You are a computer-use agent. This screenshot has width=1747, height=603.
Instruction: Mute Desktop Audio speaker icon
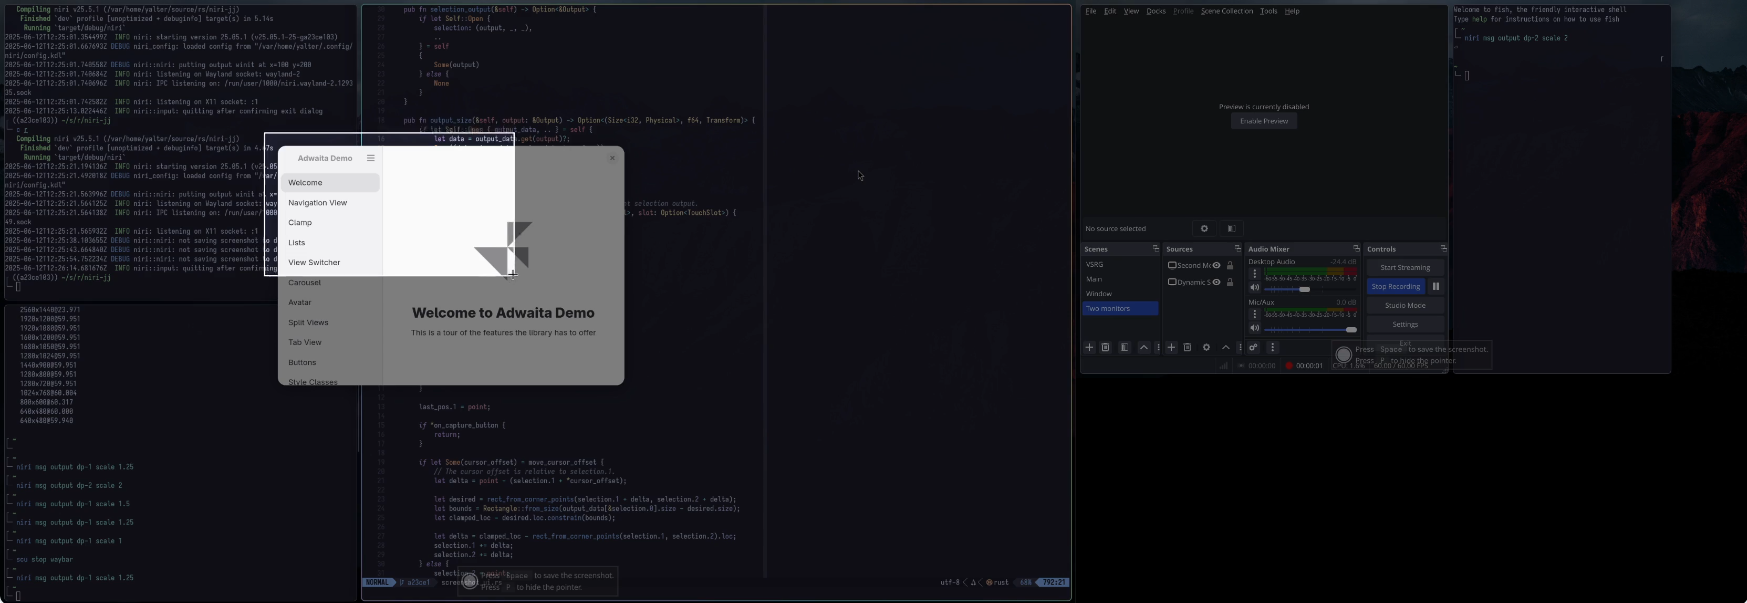coord(1255,288)
